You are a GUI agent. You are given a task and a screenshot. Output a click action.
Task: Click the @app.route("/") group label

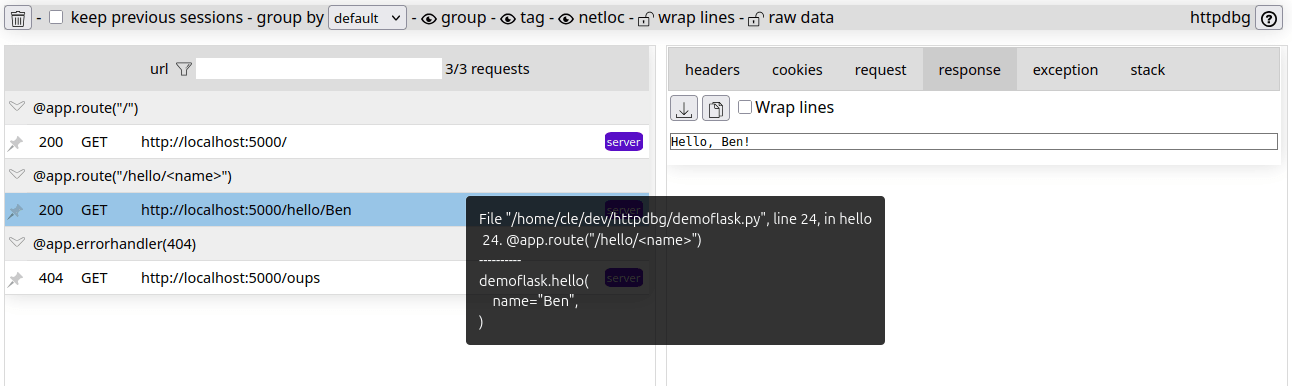85,107
